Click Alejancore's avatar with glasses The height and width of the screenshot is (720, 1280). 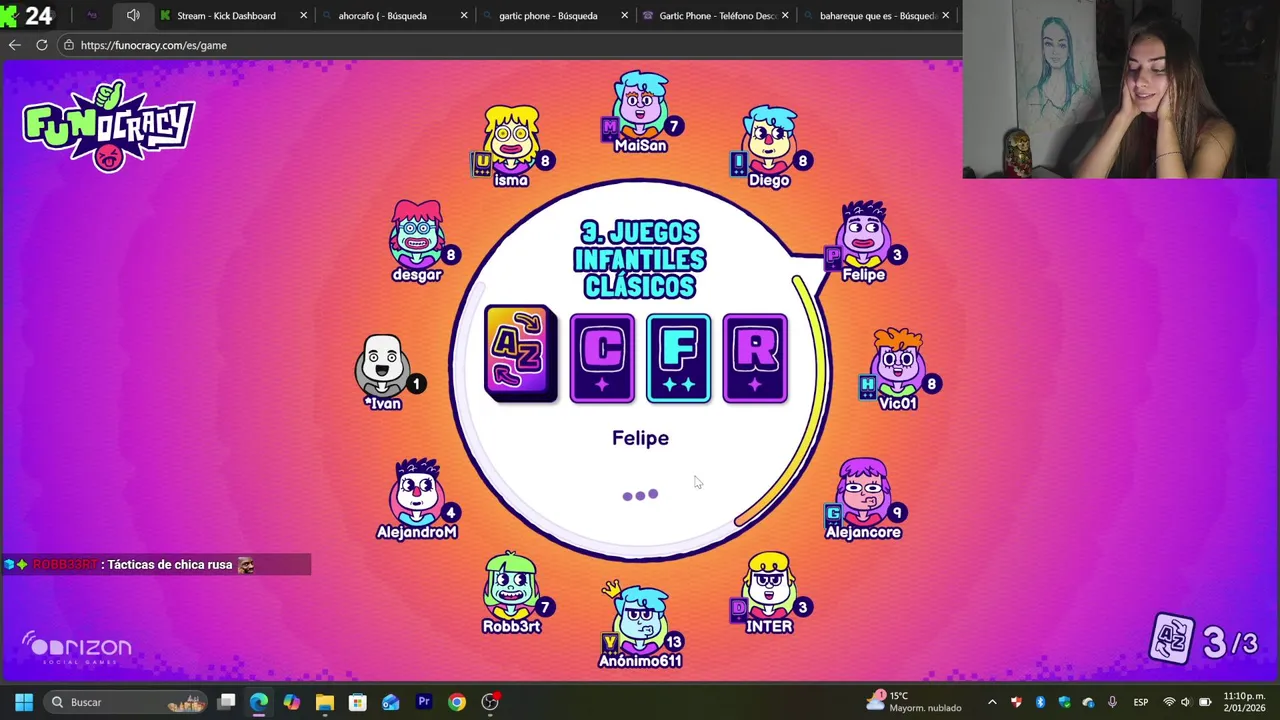point(863,491)
